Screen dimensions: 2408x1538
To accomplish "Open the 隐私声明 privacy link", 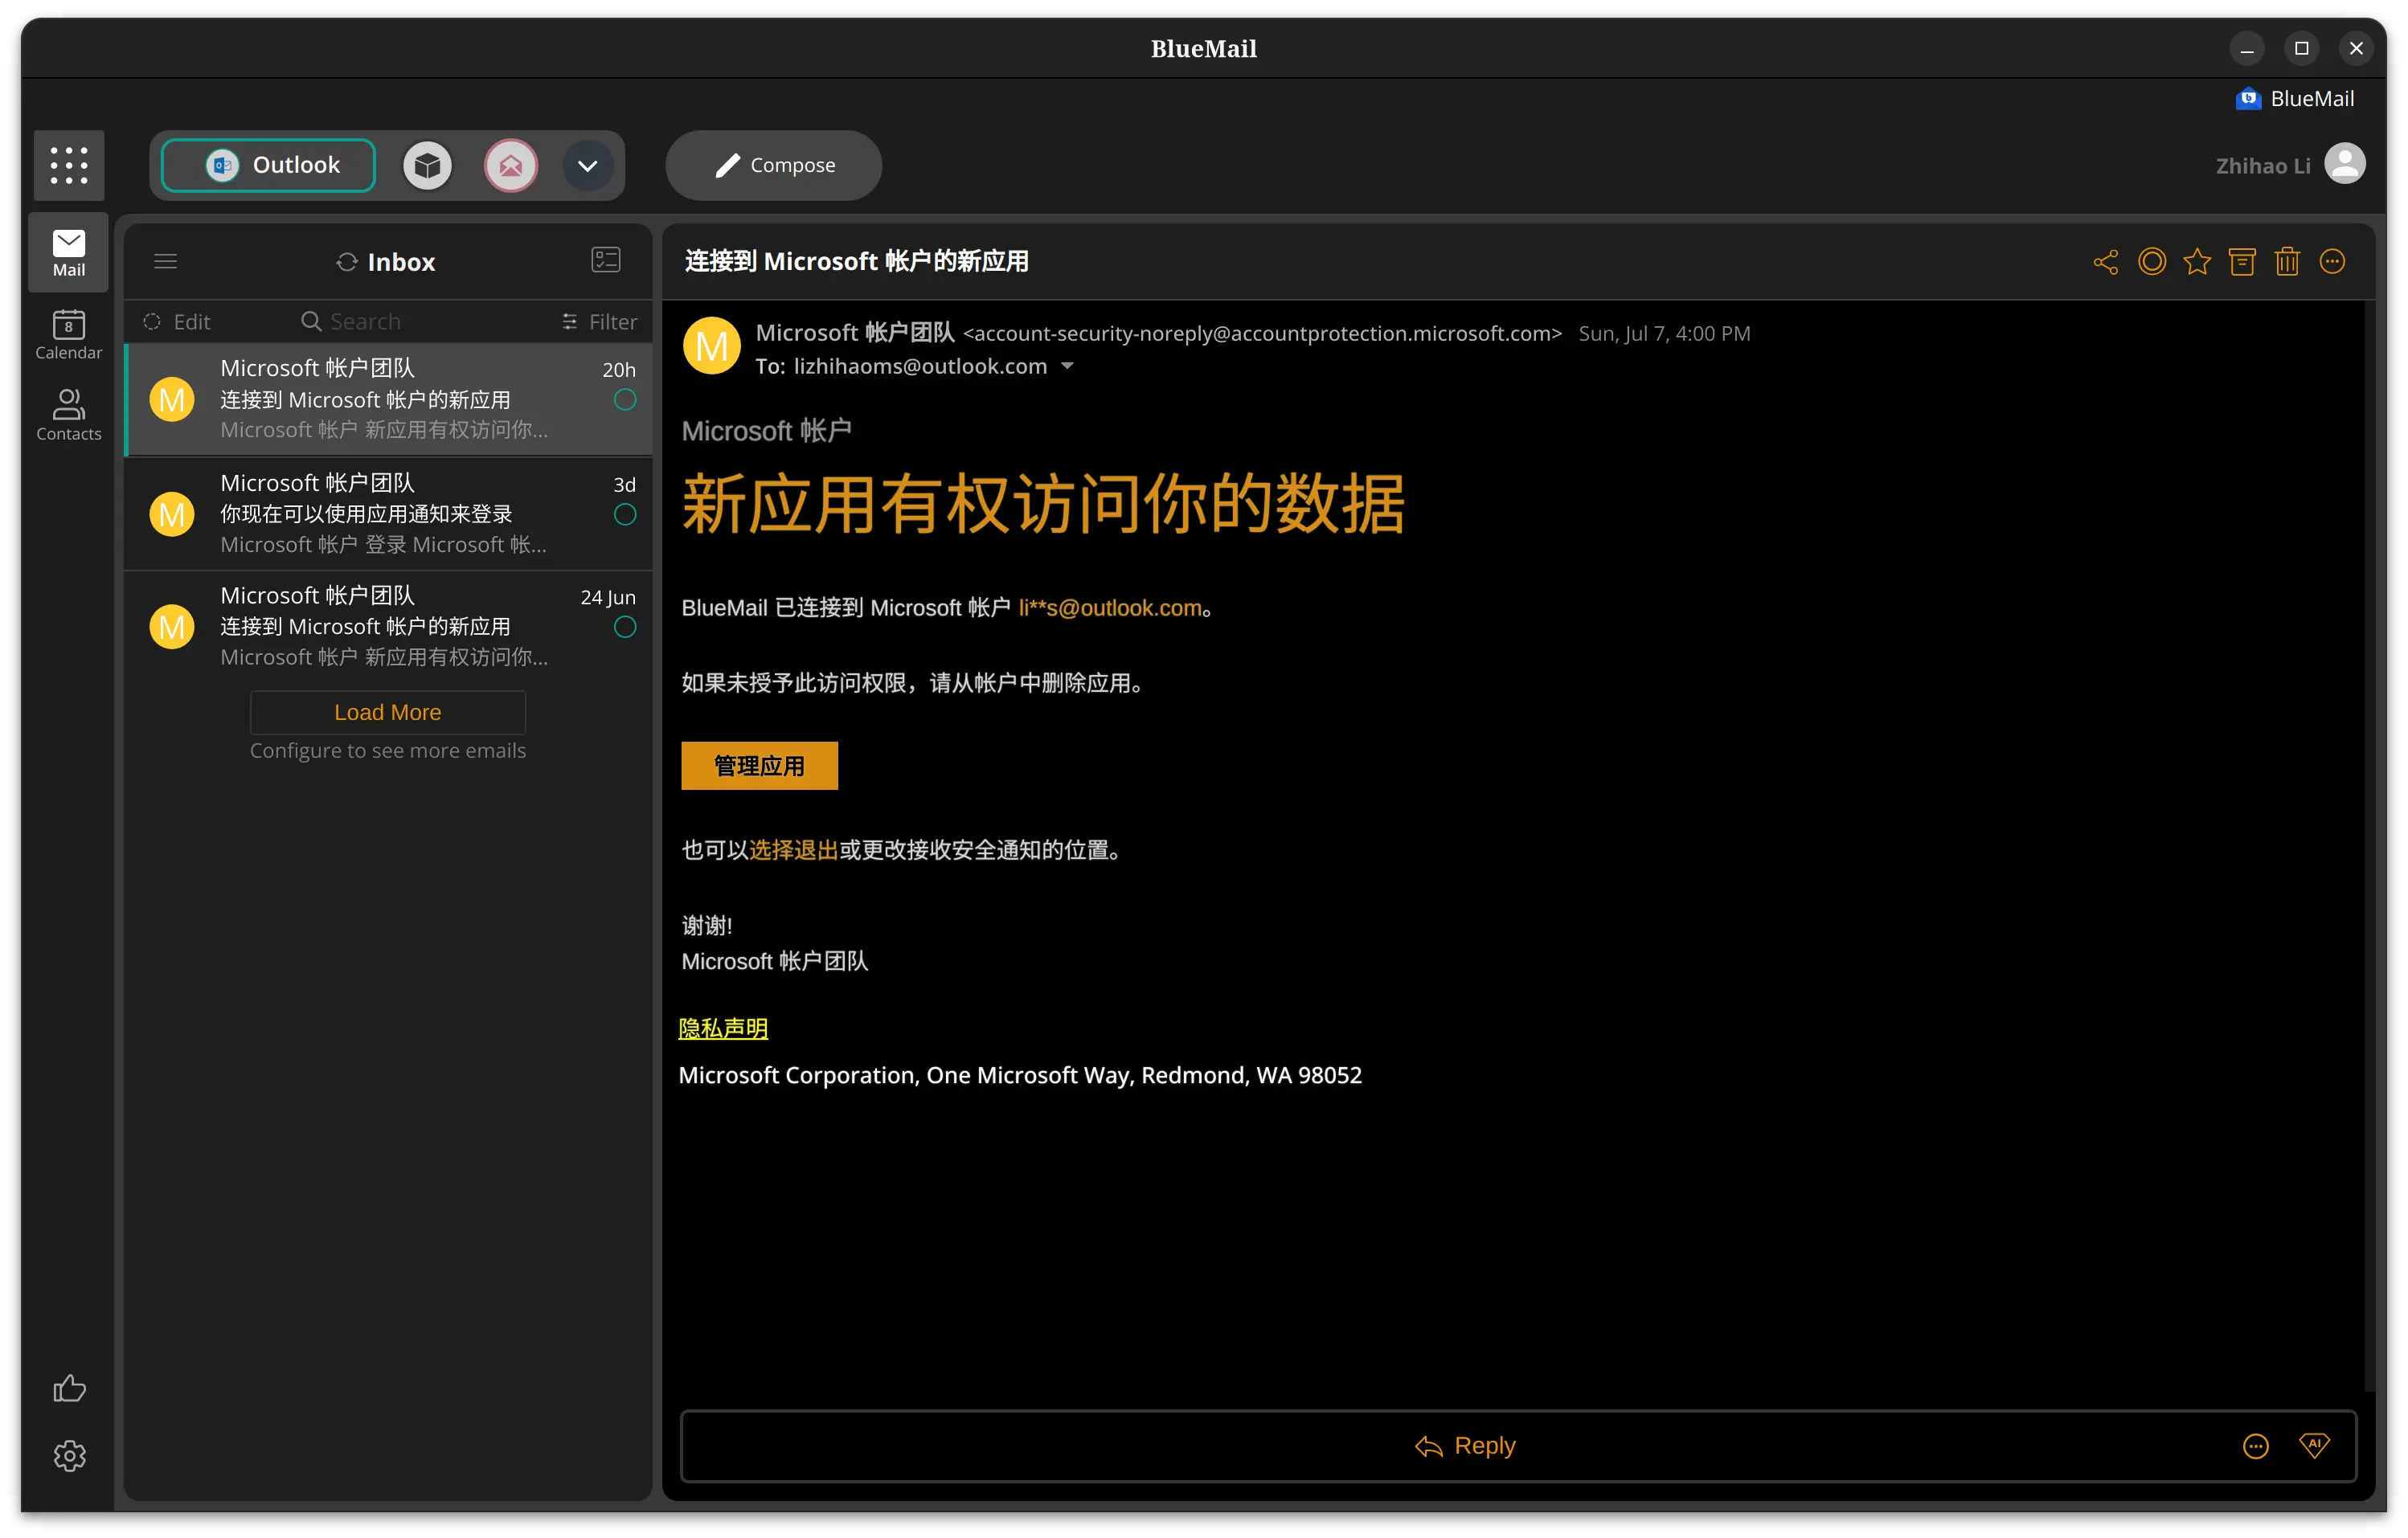I will click(x=723, y=1028).
